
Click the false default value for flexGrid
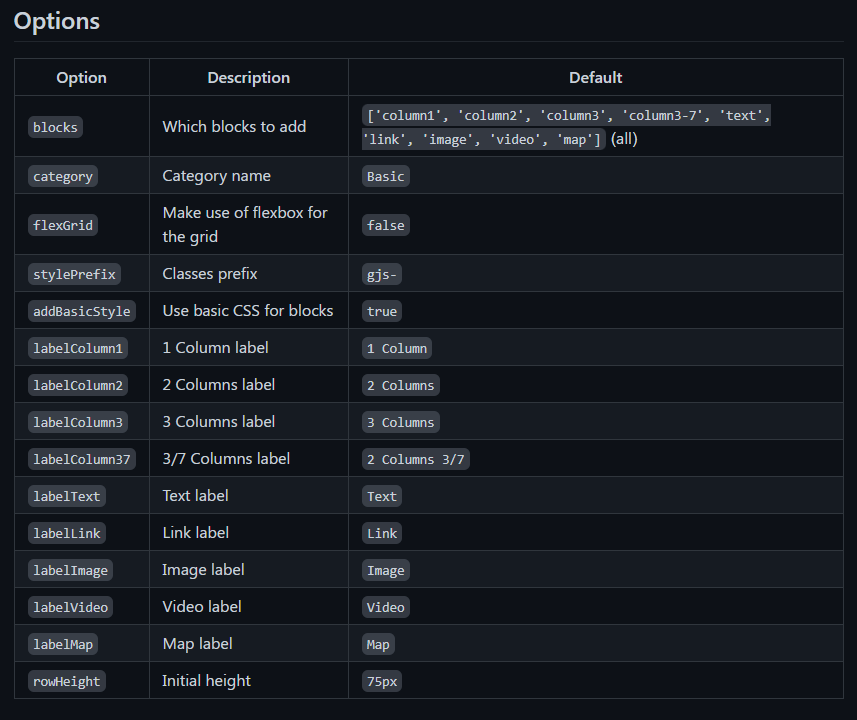pos(386,225)
